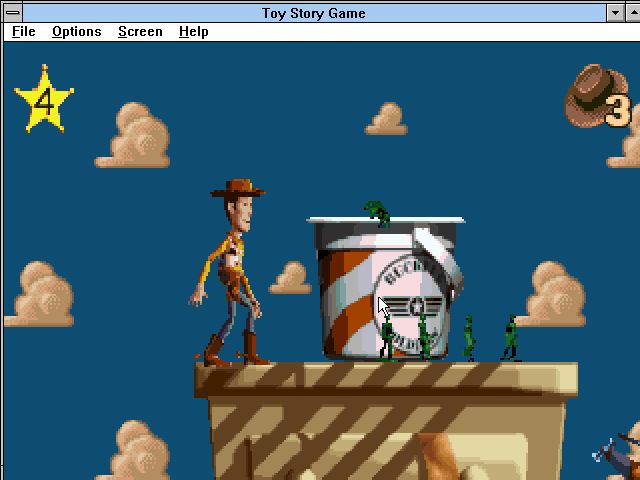Click the rightmost green army soldier

(510, 338)
